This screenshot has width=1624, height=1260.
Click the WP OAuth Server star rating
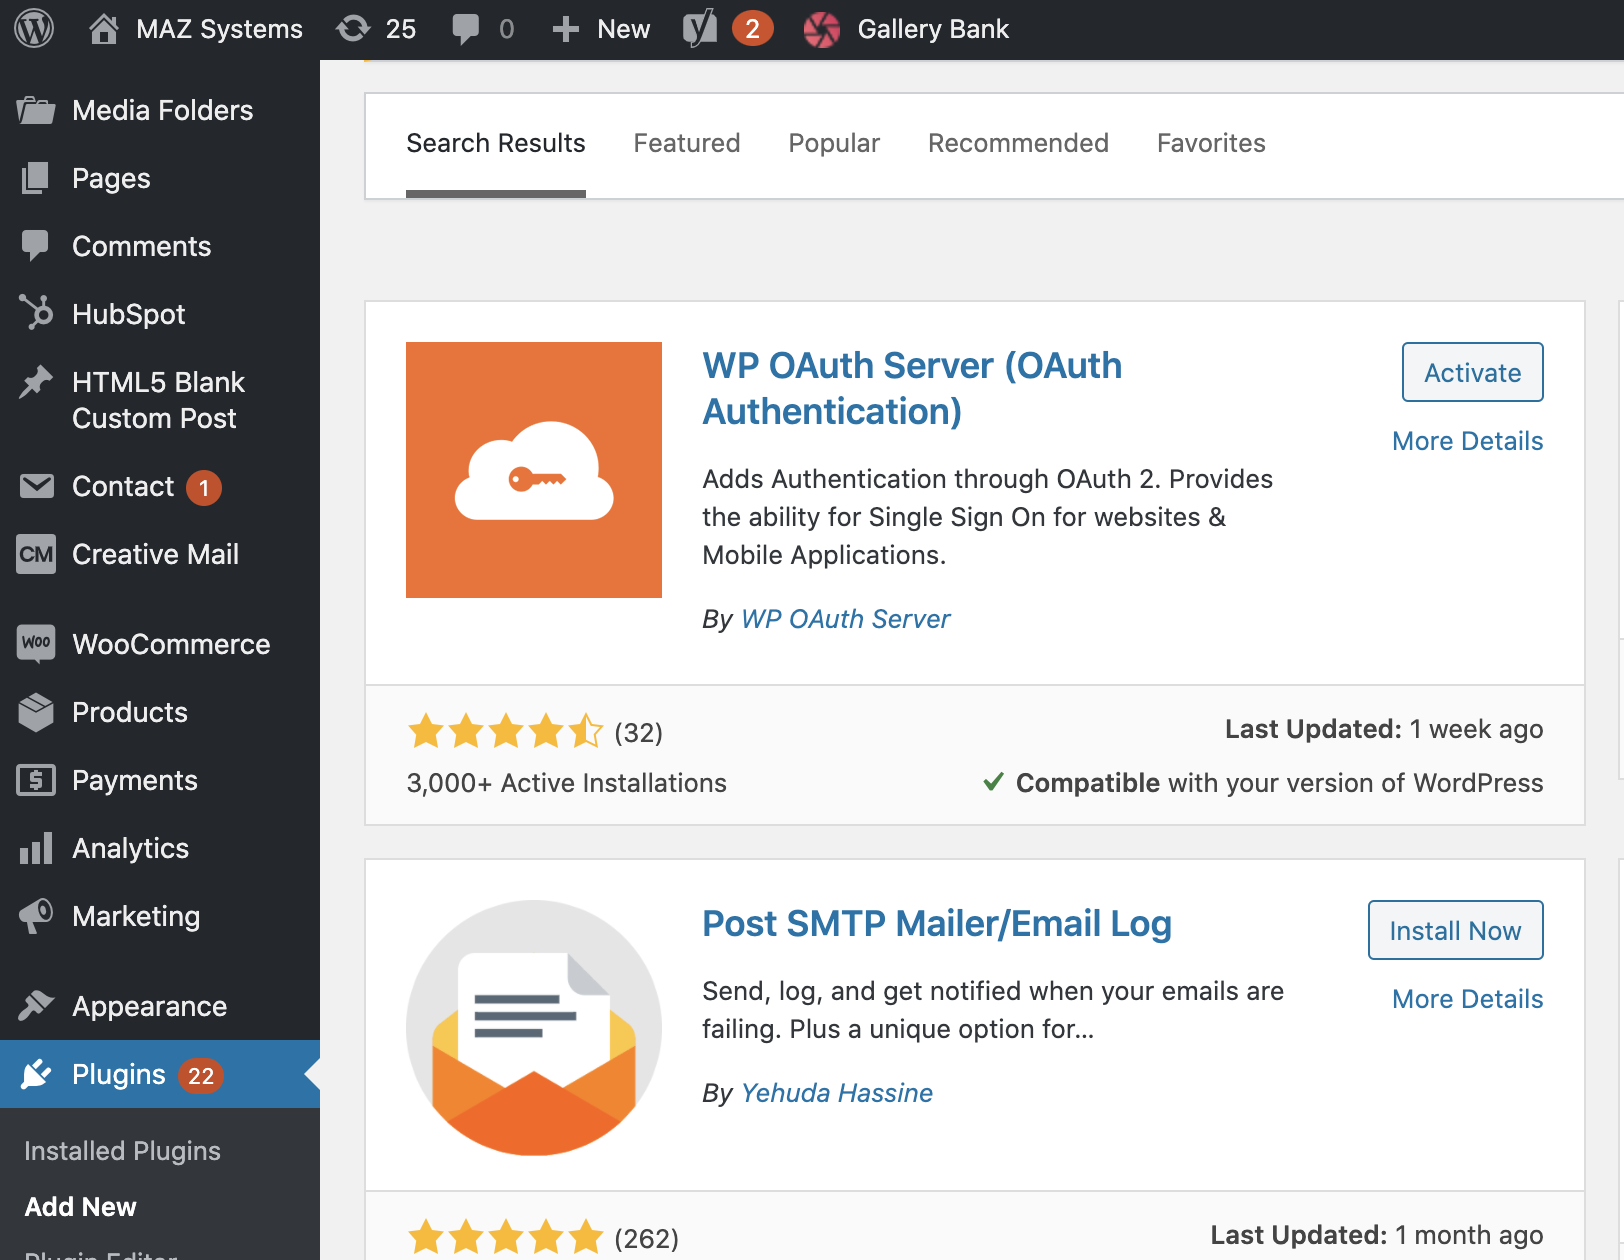pos(505,731)
